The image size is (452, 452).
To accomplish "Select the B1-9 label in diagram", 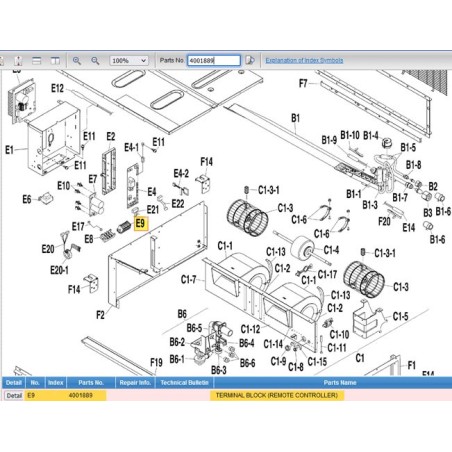I will [329, 140].
